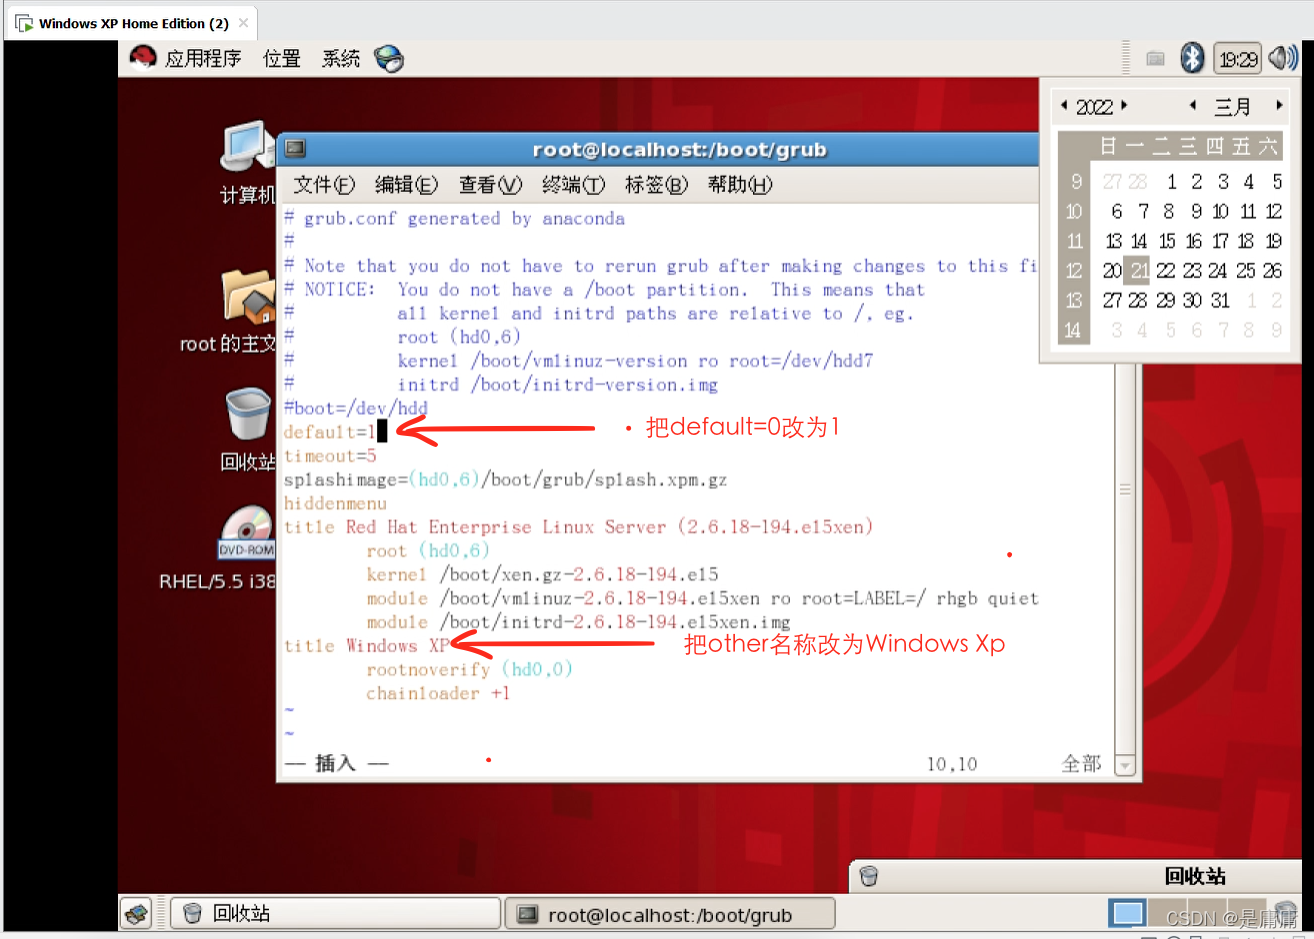Select day 21 in the calendar
This screenshot has width=1314, height=939.
pyautogui.click(x=1137, y=270)
